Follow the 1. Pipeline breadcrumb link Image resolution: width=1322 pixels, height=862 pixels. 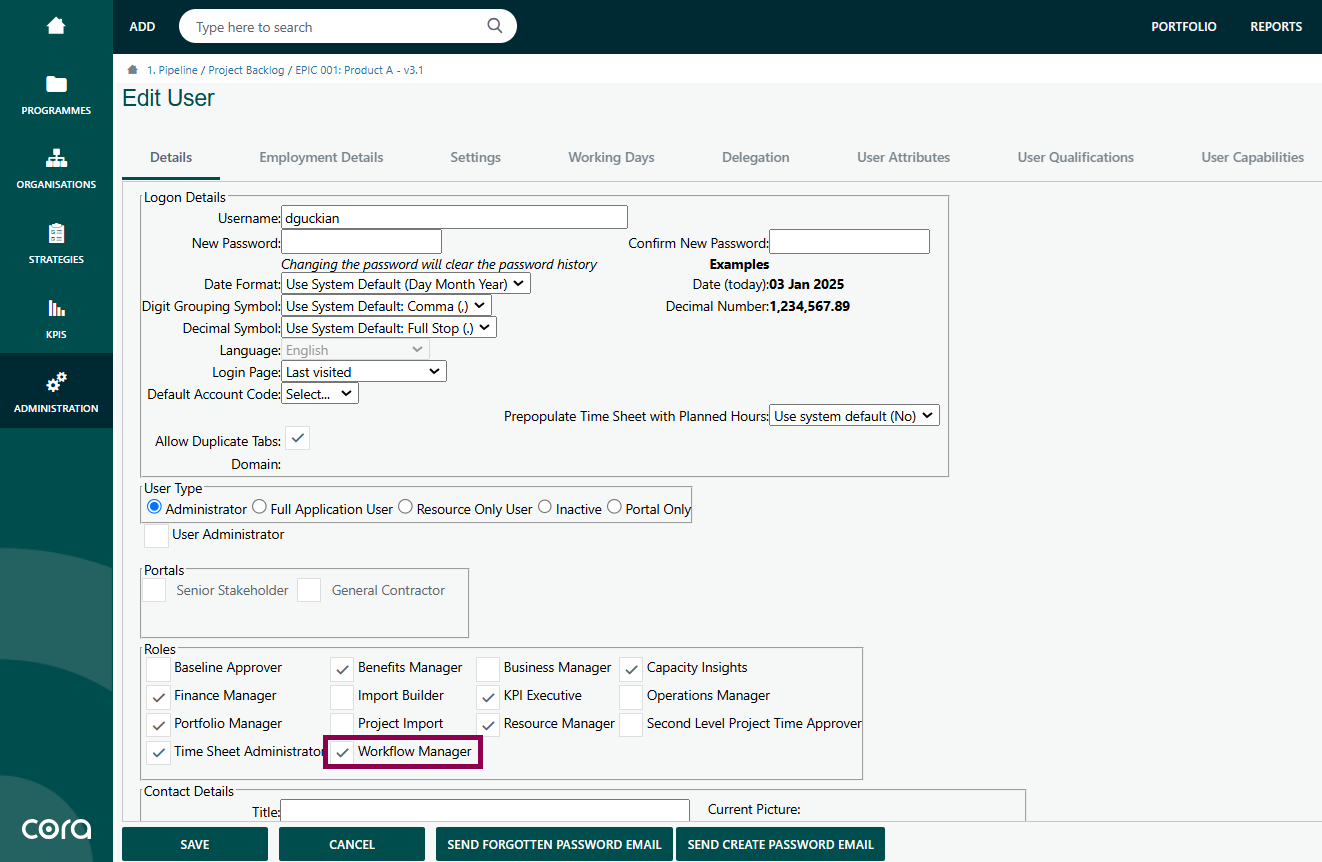coord(172,70)
